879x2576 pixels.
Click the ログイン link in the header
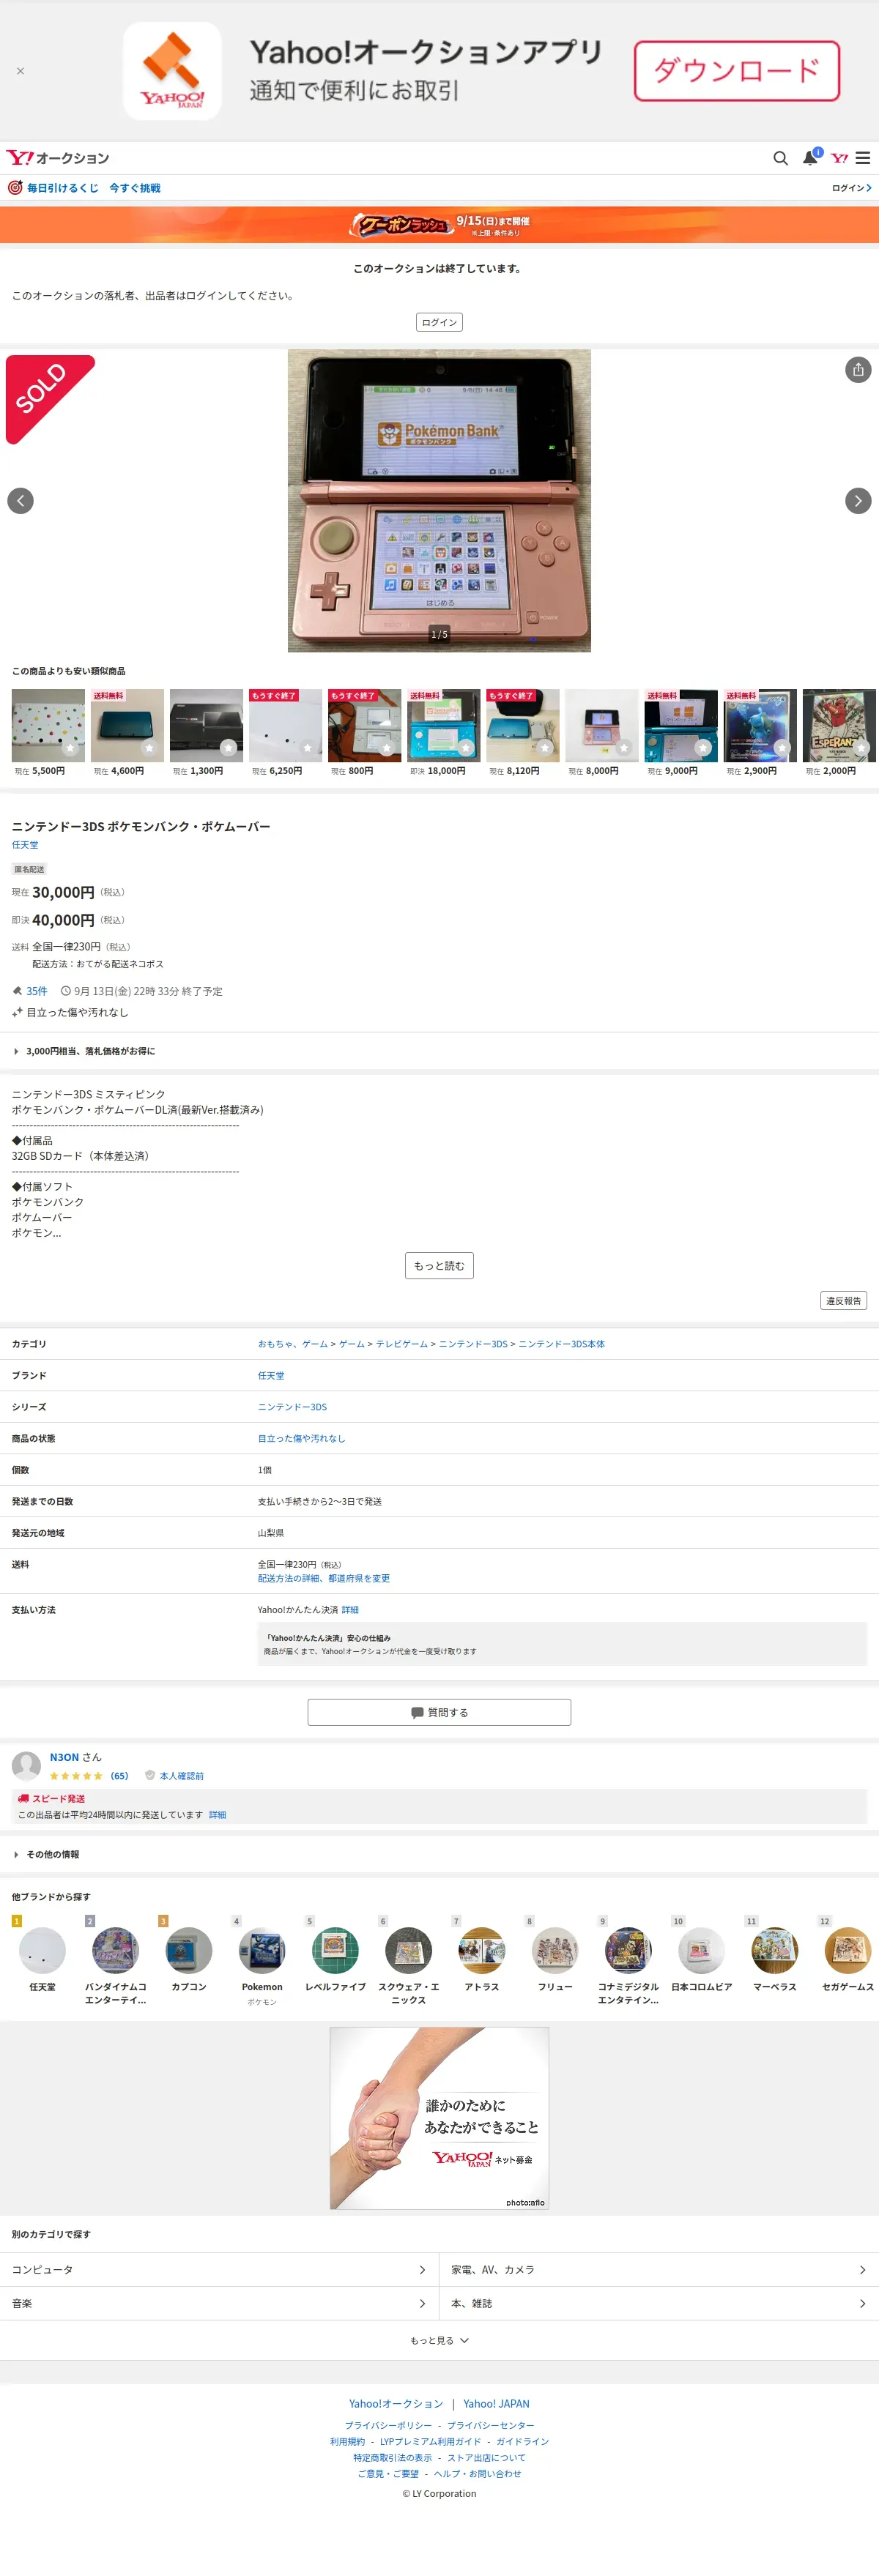point(851,188)
